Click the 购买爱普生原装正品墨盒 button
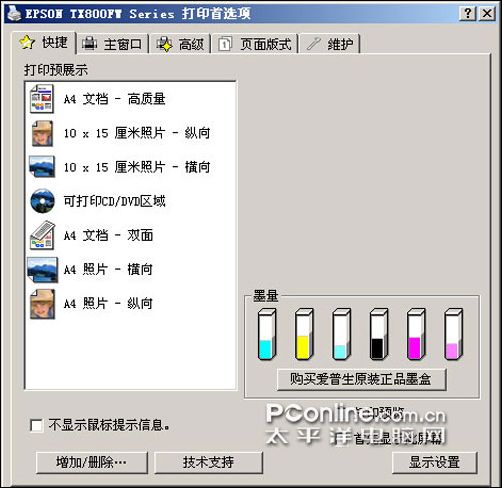Image resolution: width=502 pixels, height=488 pixels. [x=361, y=379]
